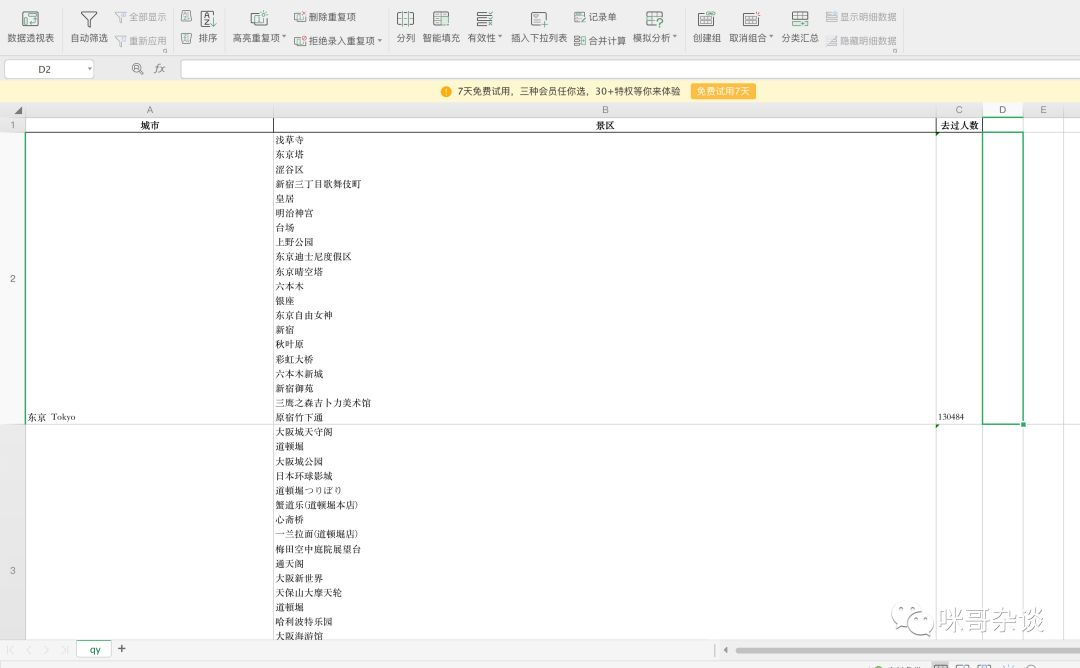
Task: Click 合并计算 consolidate tool
Action: tap(600, 41)
